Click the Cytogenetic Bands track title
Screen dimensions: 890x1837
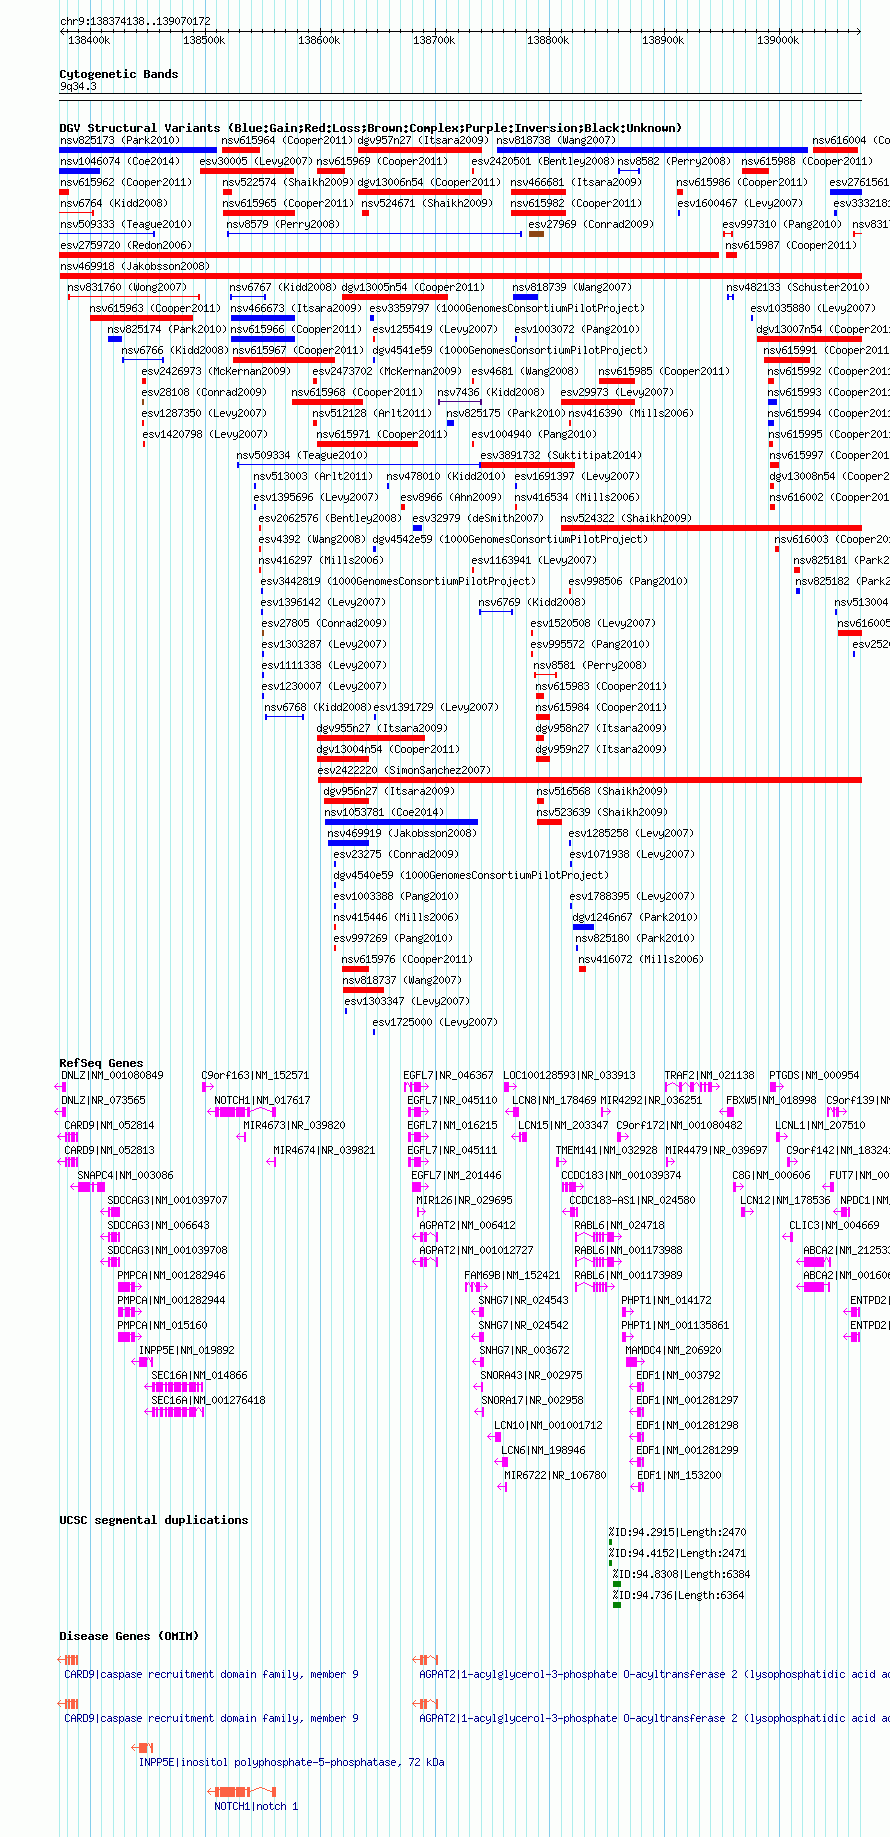pos(118,74)
